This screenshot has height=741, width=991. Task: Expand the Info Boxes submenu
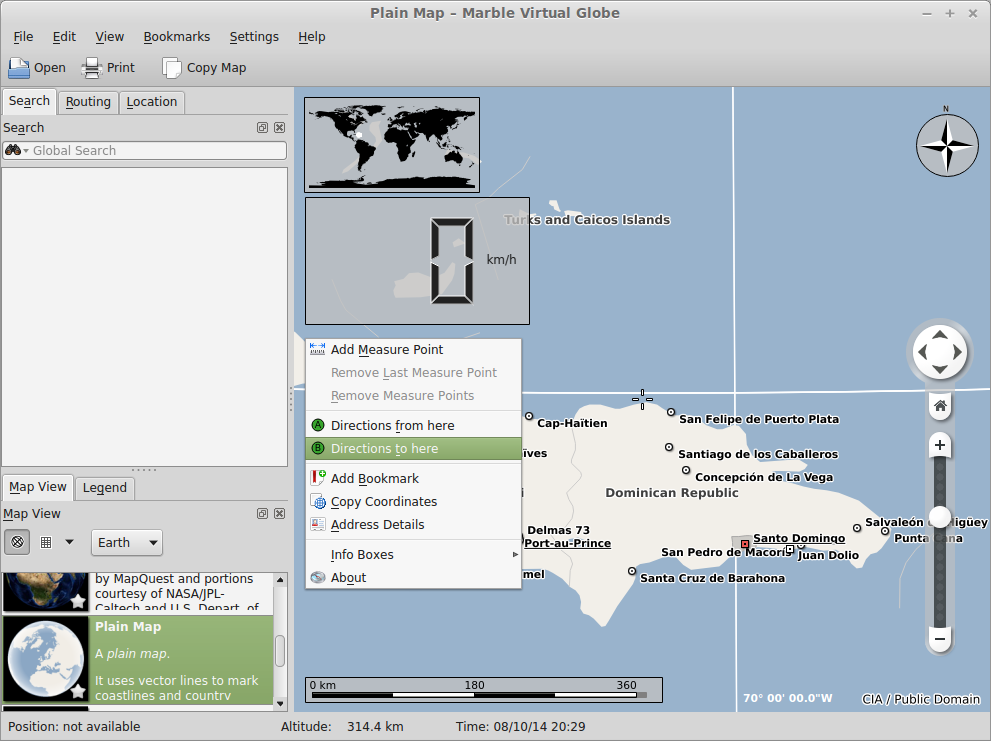(x=413, y=554)
